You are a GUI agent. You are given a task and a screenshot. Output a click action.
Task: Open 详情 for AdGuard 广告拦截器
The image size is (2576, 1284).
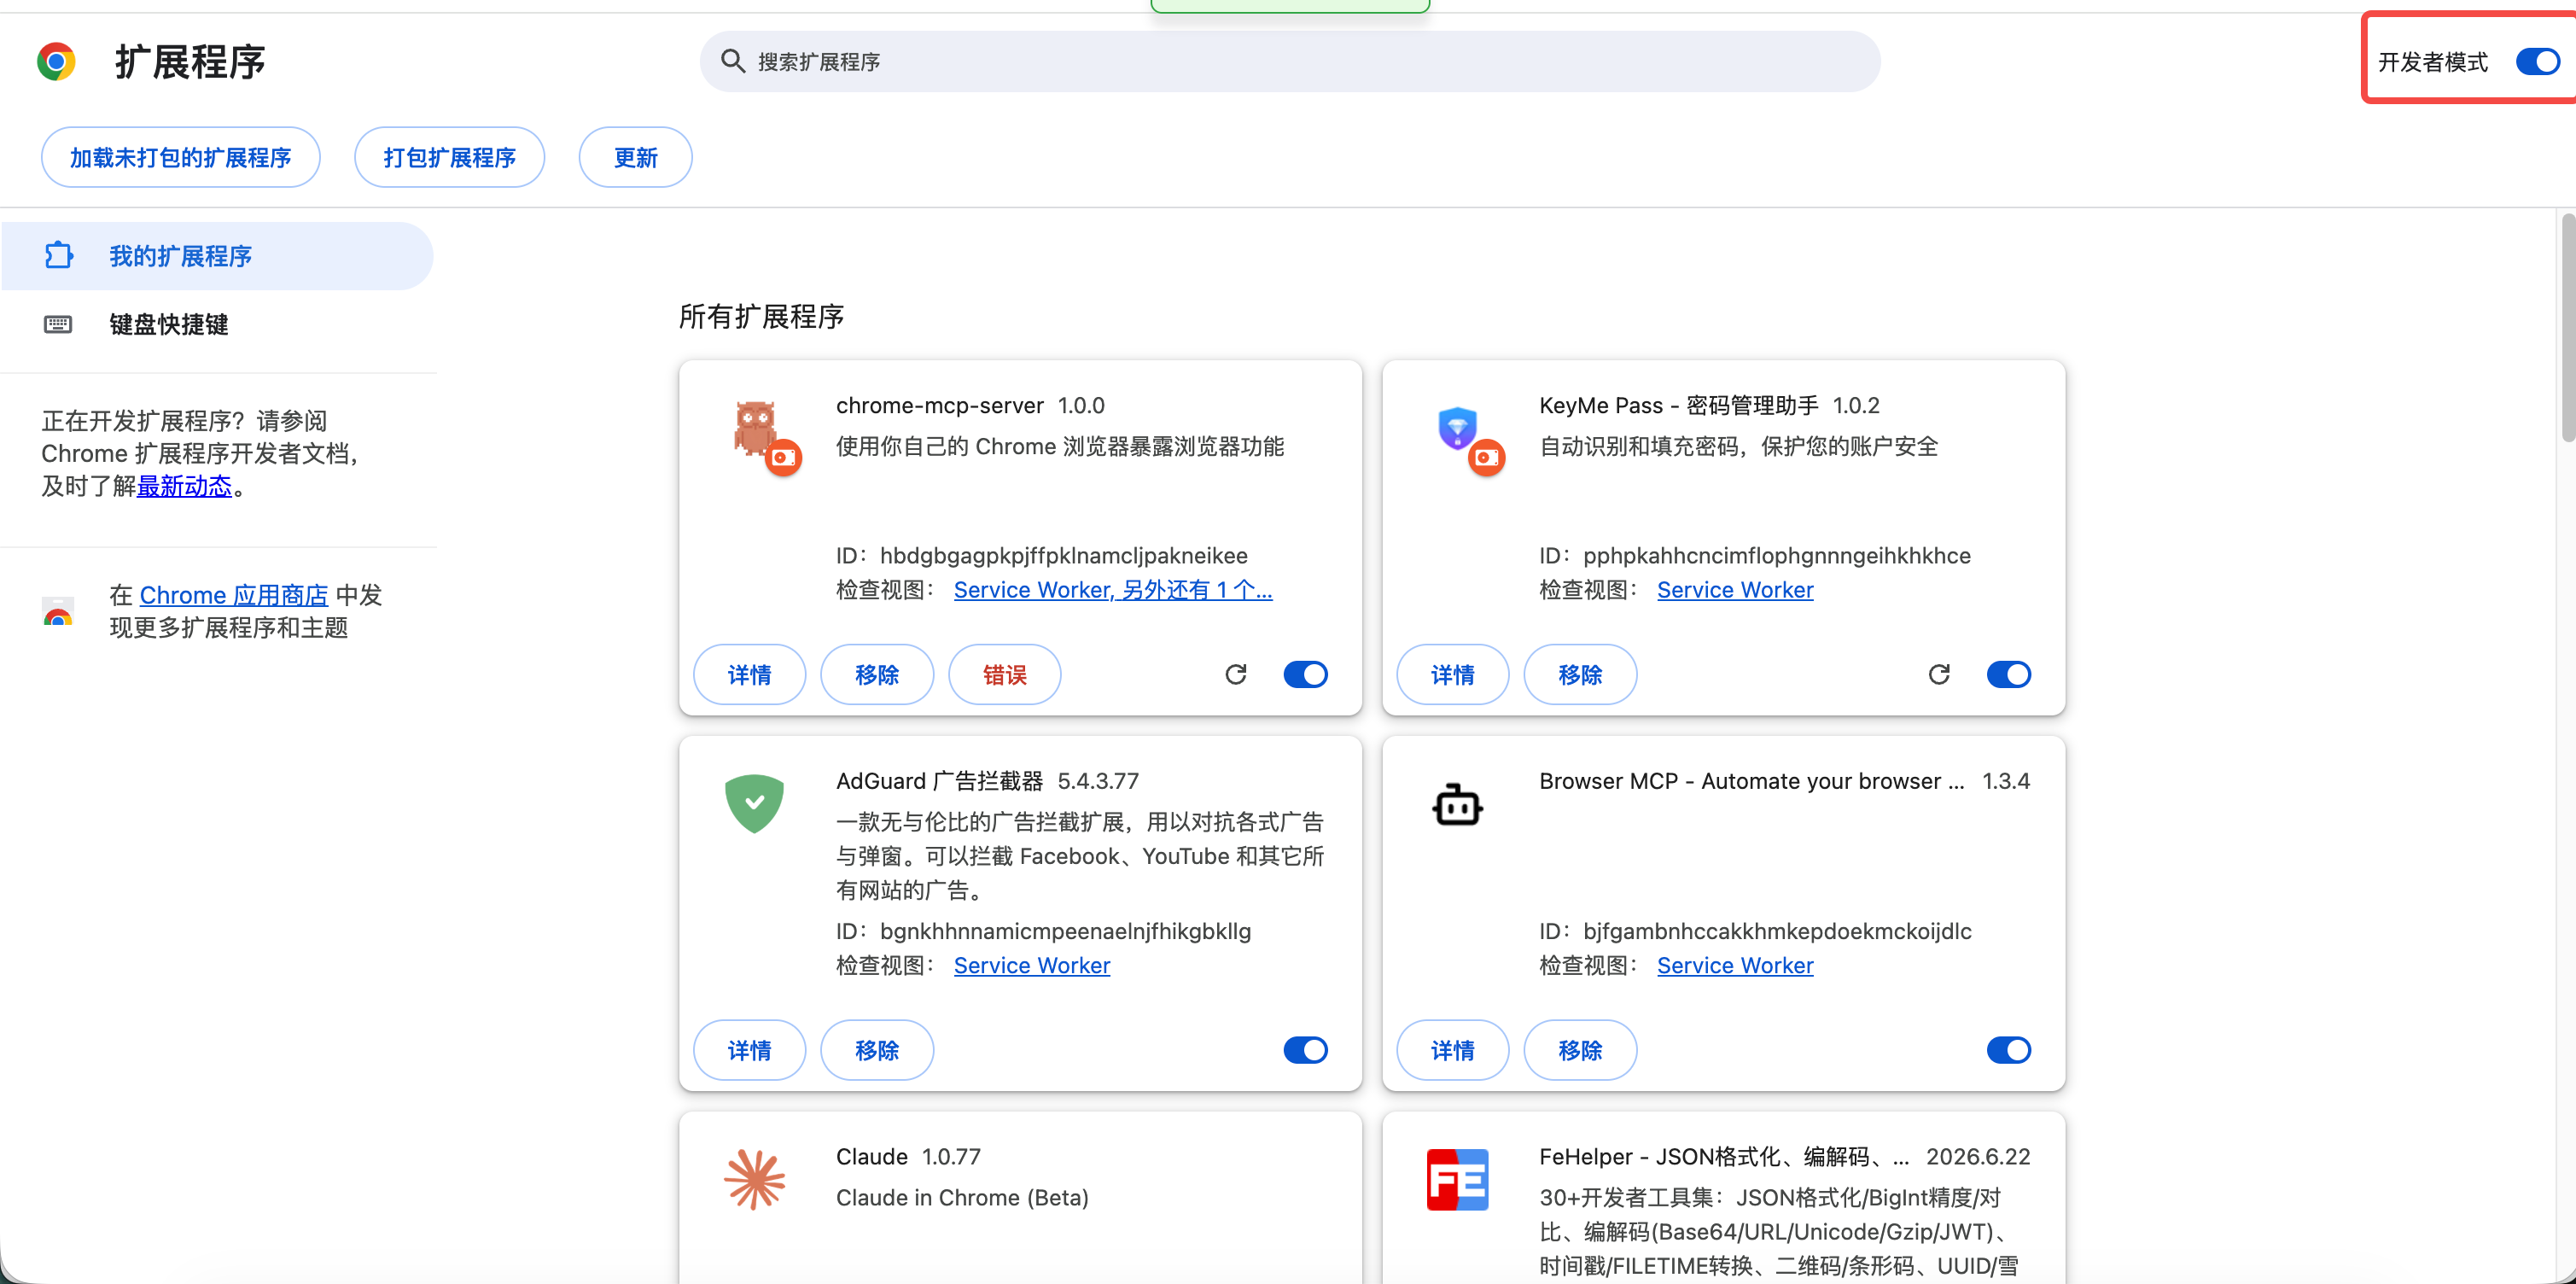(749, 1050)
